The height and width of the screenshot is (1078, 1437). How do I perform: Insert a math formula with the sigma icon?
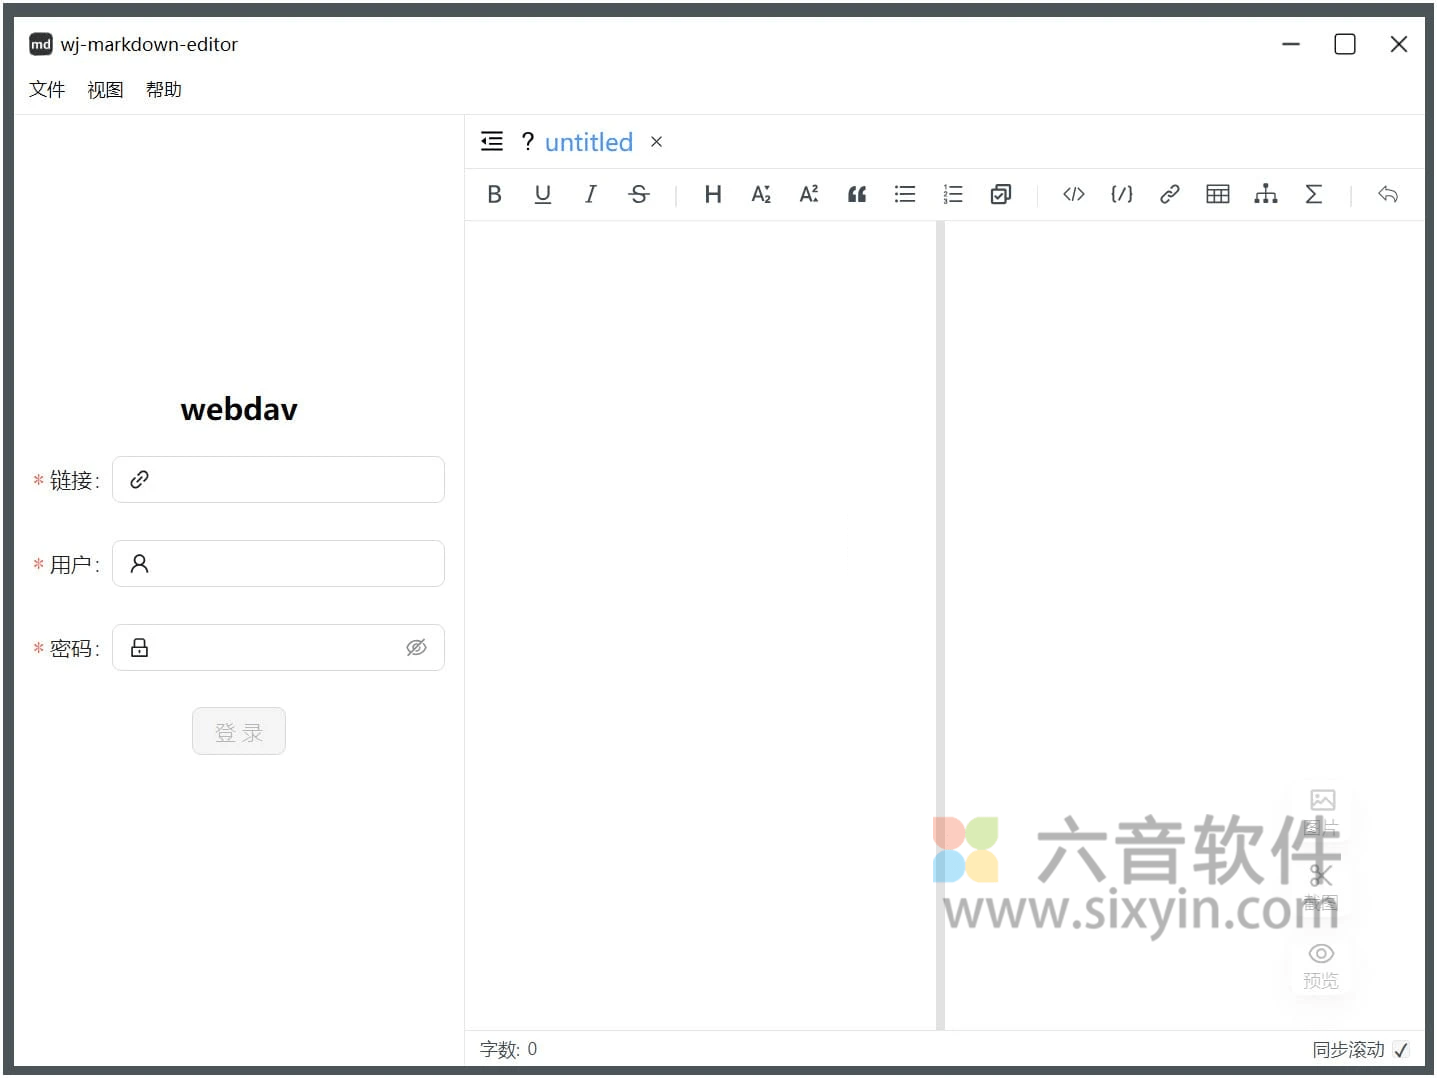coord(1314,194)
